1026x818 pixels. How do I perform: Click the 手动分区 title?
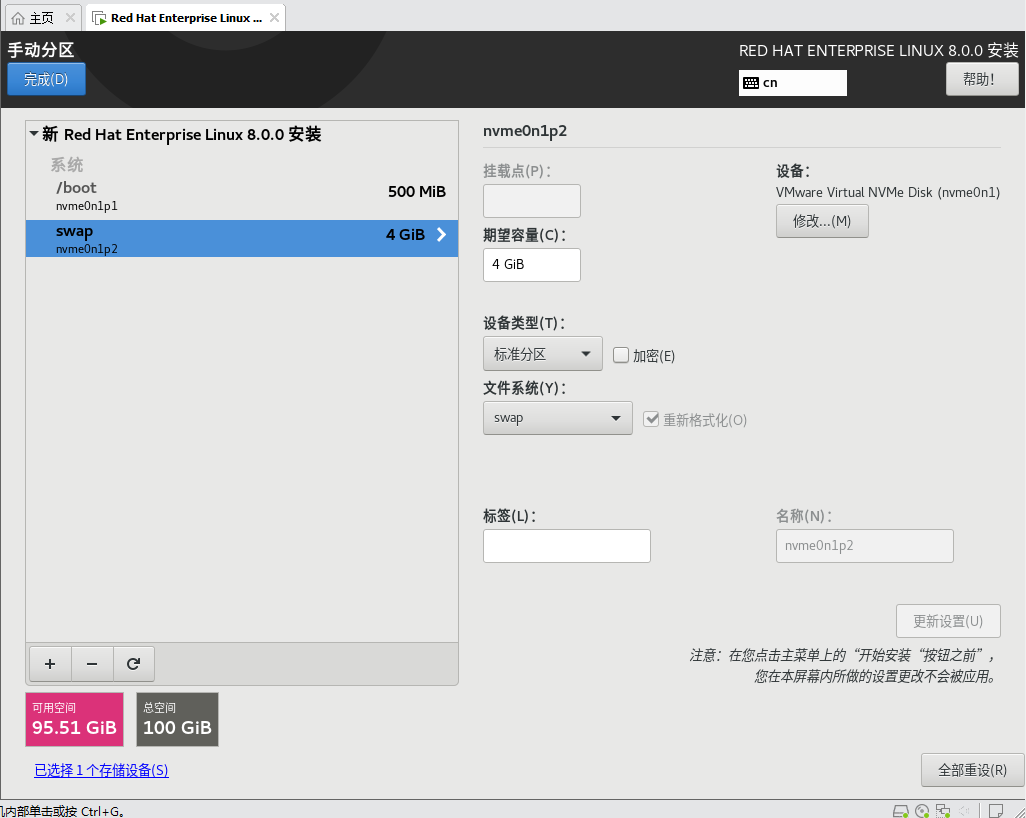pos(41,50)
